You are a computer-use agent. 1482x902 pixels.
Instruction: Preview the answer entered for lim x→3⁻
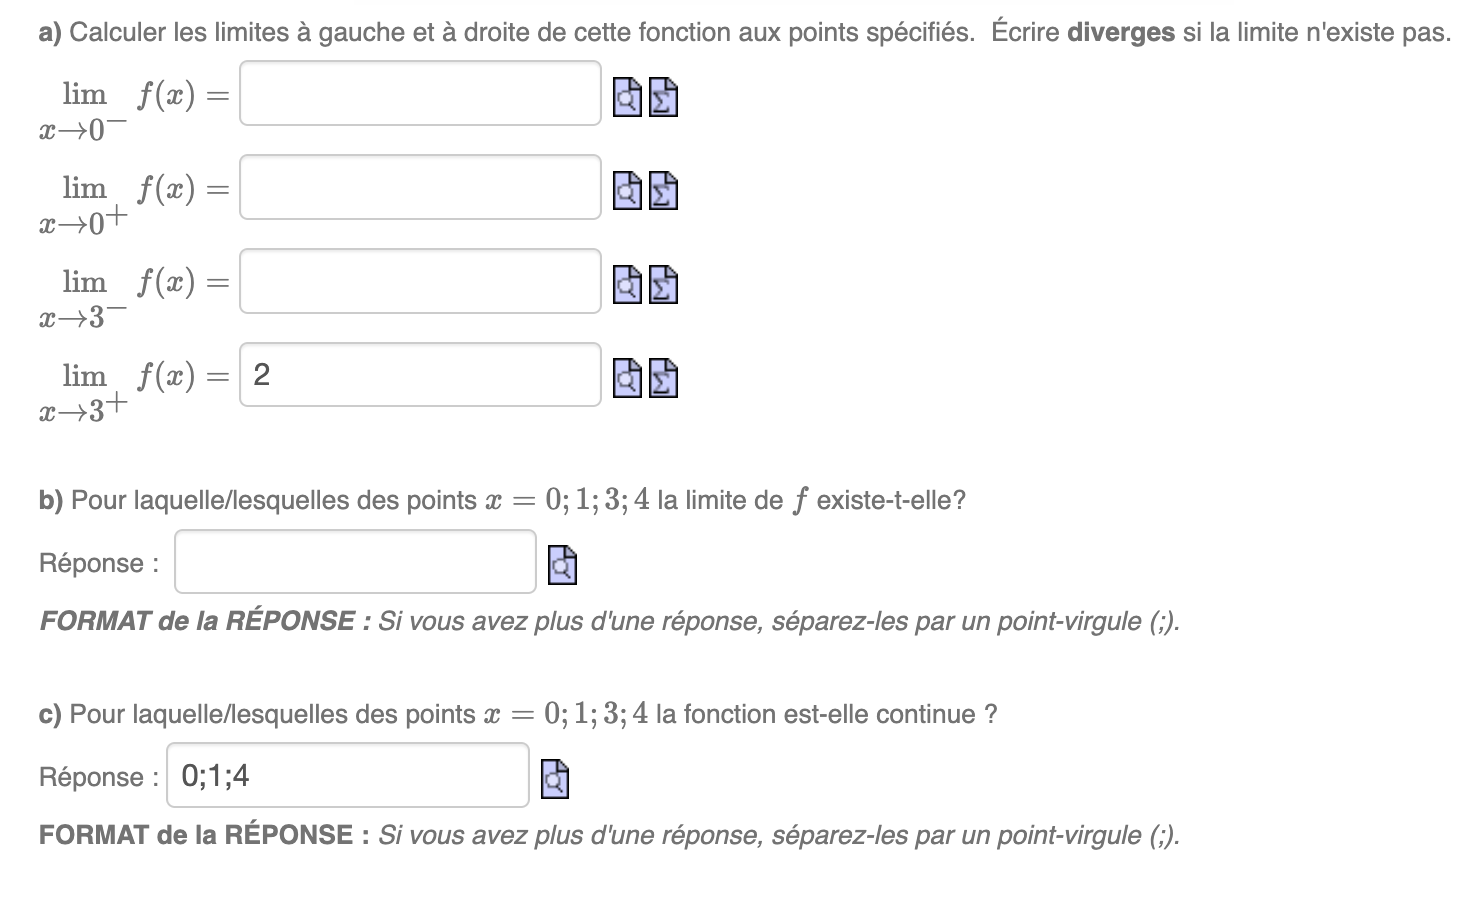click(627, 285)
